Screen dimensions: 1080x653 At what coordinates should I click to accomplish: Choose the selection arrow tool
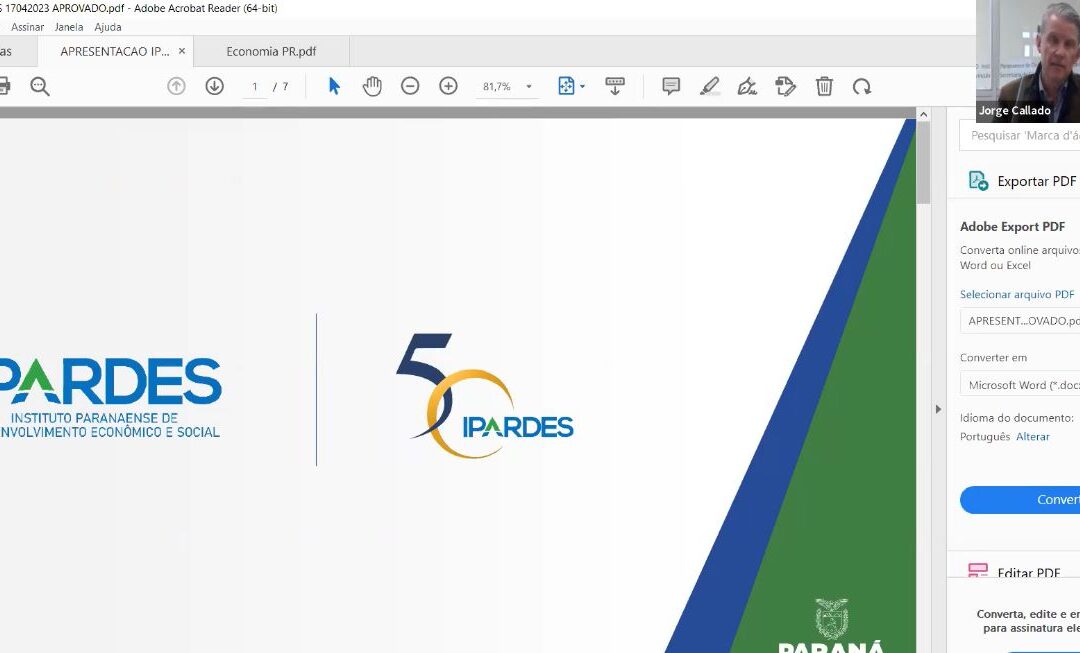[x=334, y=86]
